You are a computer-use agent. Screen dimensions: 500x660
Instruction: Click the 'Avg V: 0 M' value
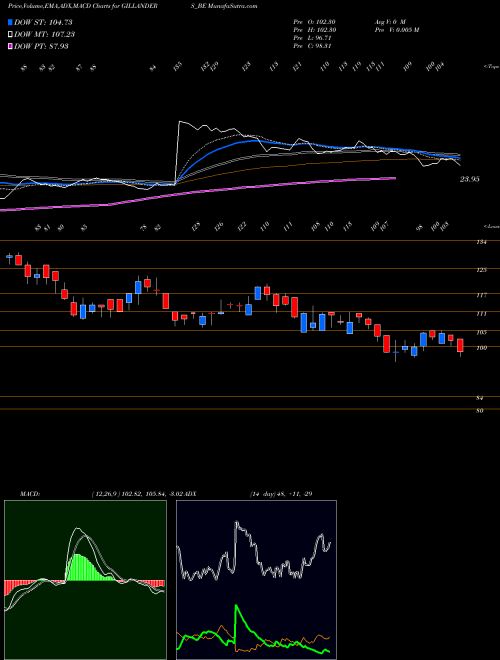click(390, 22)
